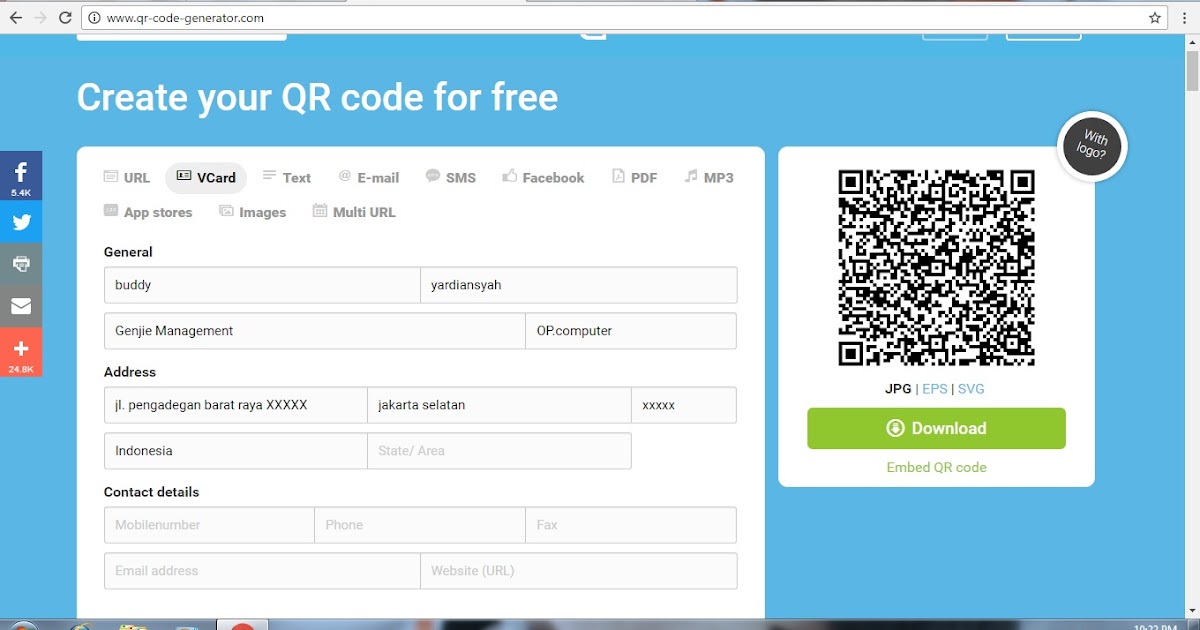Open the App stores tab
The image size is (1200, 630).
click(148, 212)
